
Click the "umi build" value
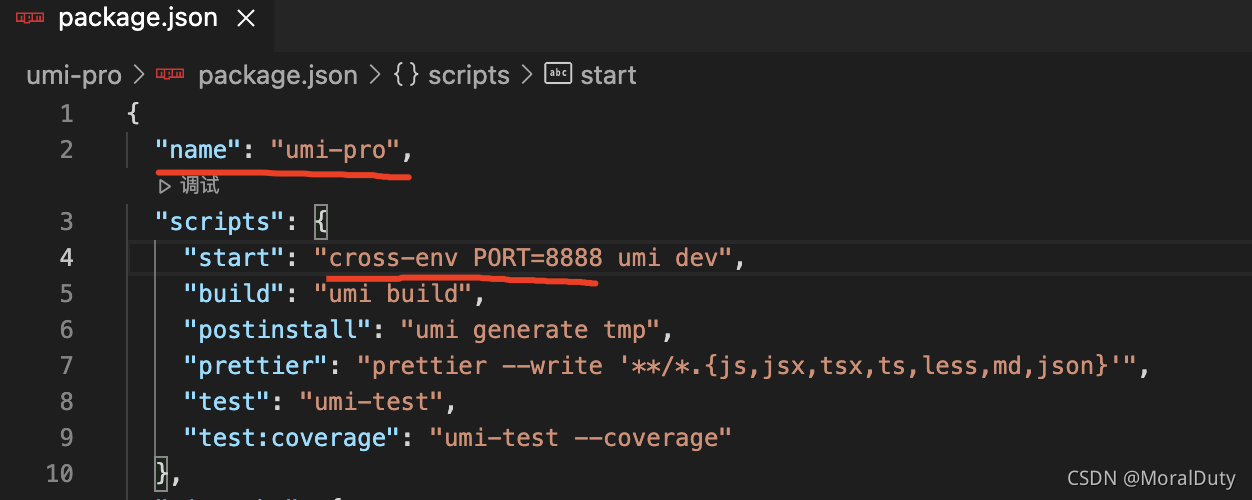pos(393,294)
